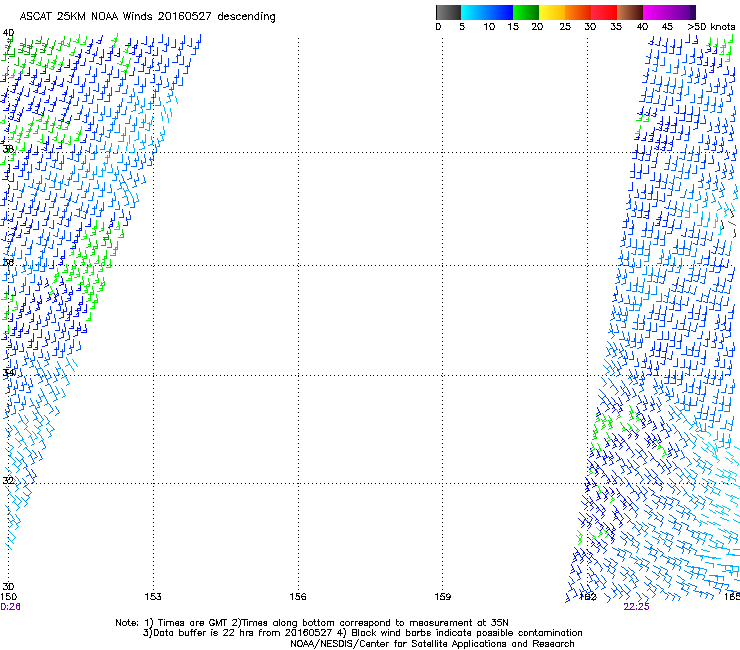Pick the magenta 40–45 knots color bar segment
The height and width of the screenshot is (650, 740).
(656, 12)
